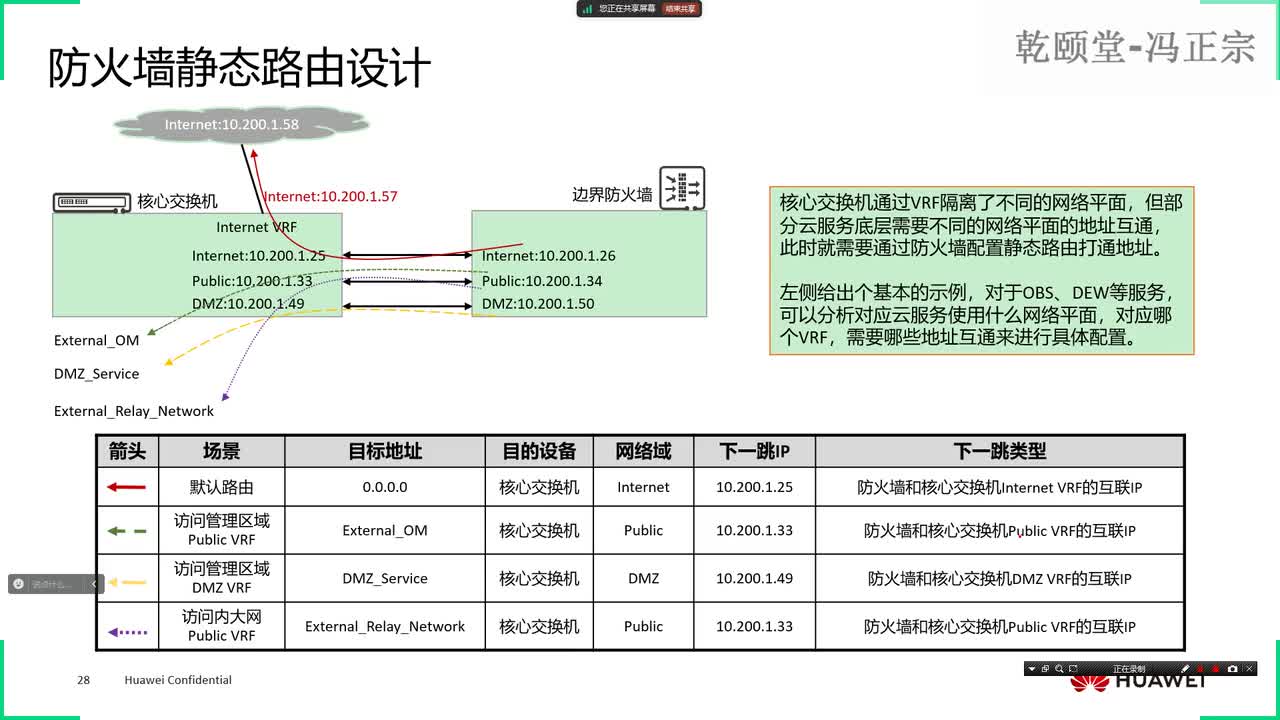Click the External_Relay_Network target address table cell
This screenshot has height=720, width=1280.
[385, 626]
